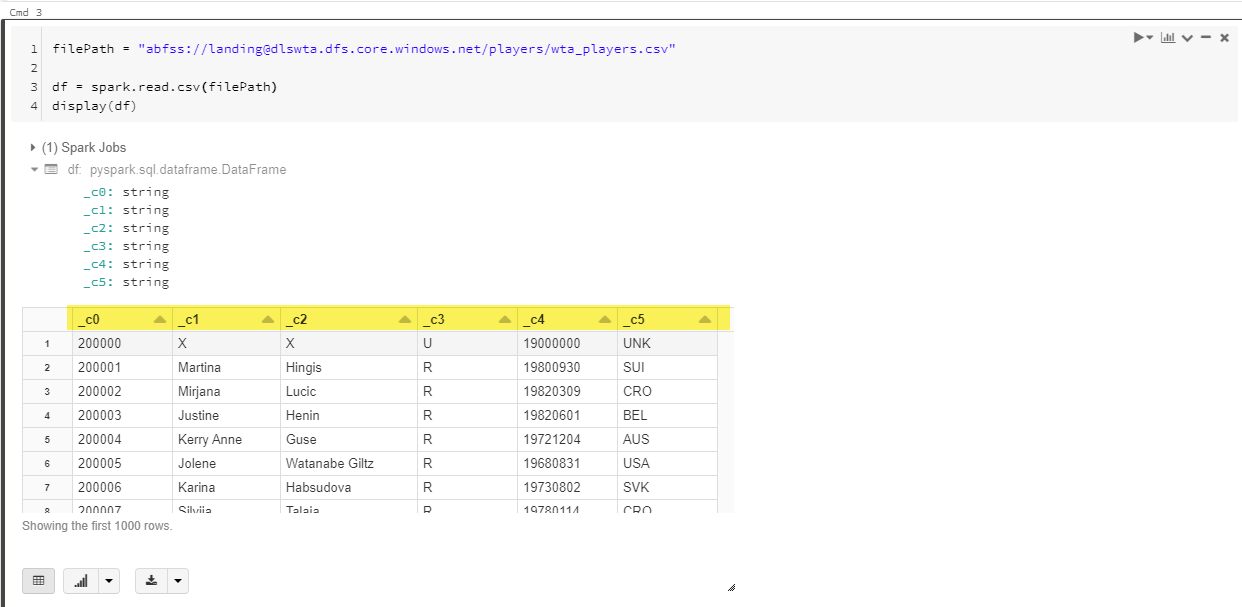The width and height of the screenshot is (1242, 607).
Task: Sort by the _c5 column arrow
Action: coord(705,320)
